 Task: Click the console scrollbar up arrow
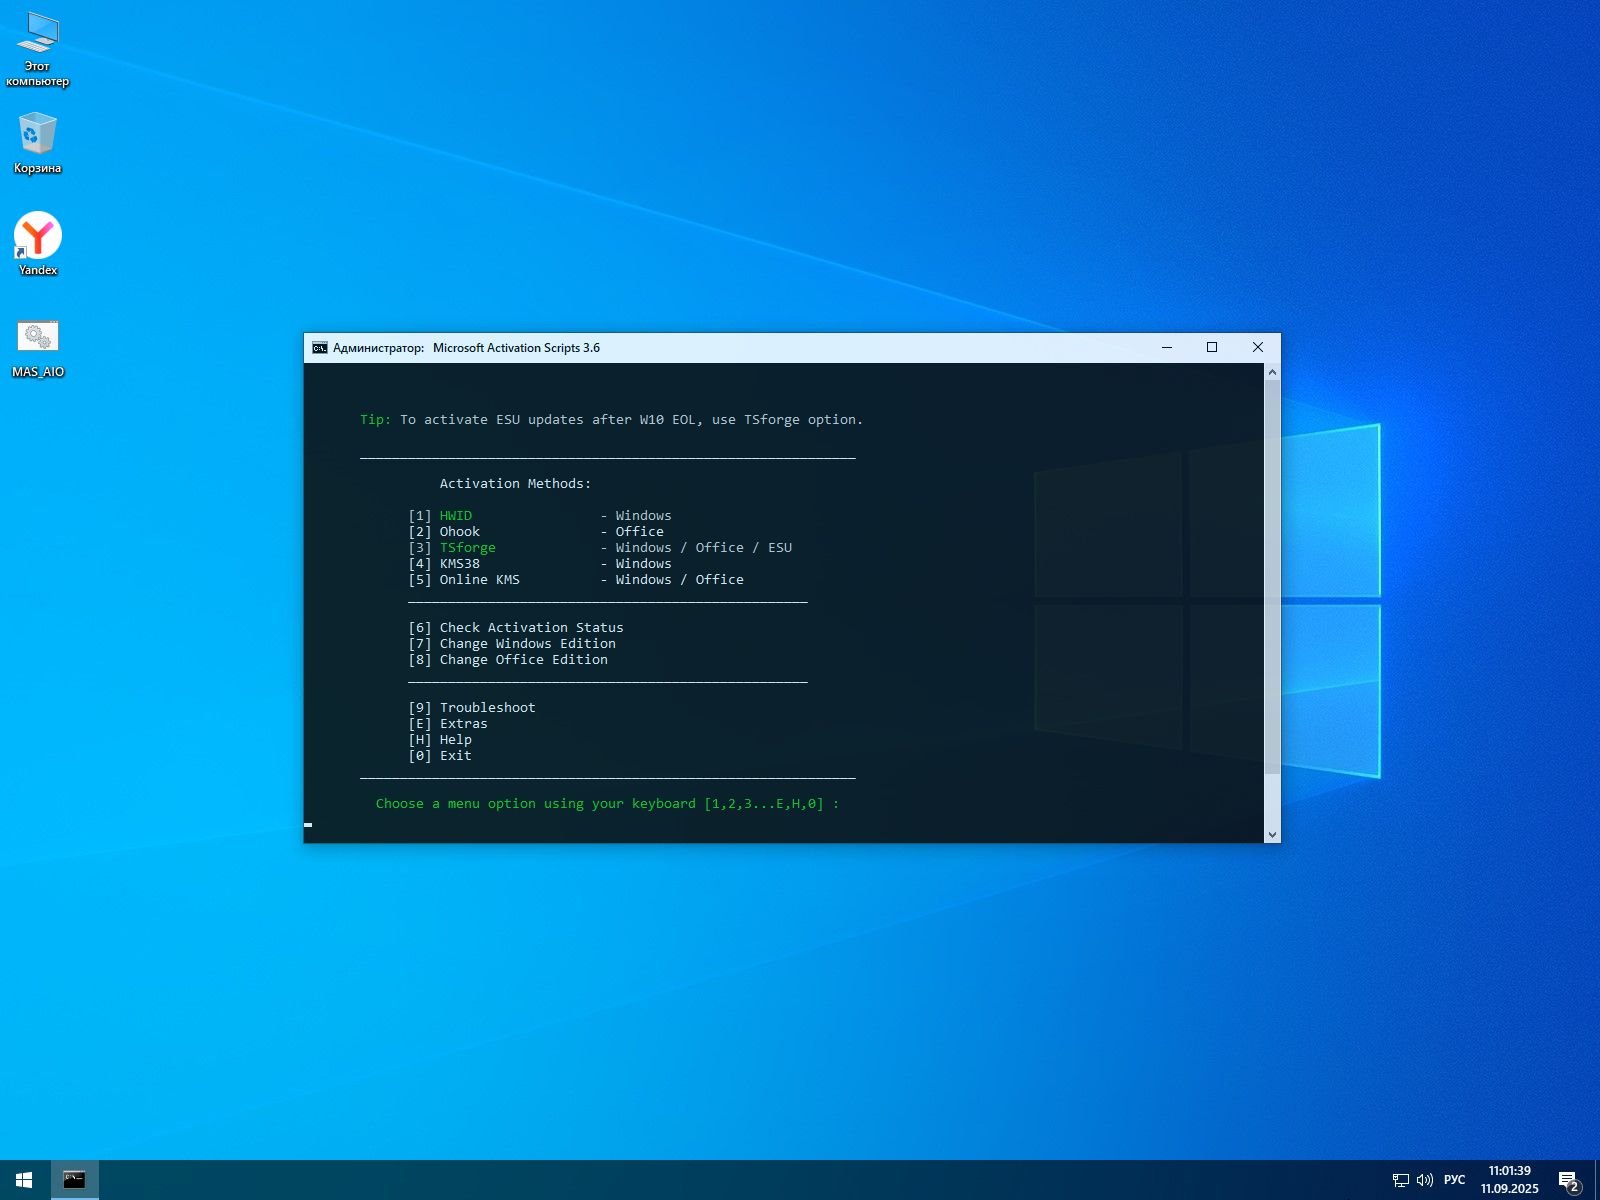[x=1272, y=372]
